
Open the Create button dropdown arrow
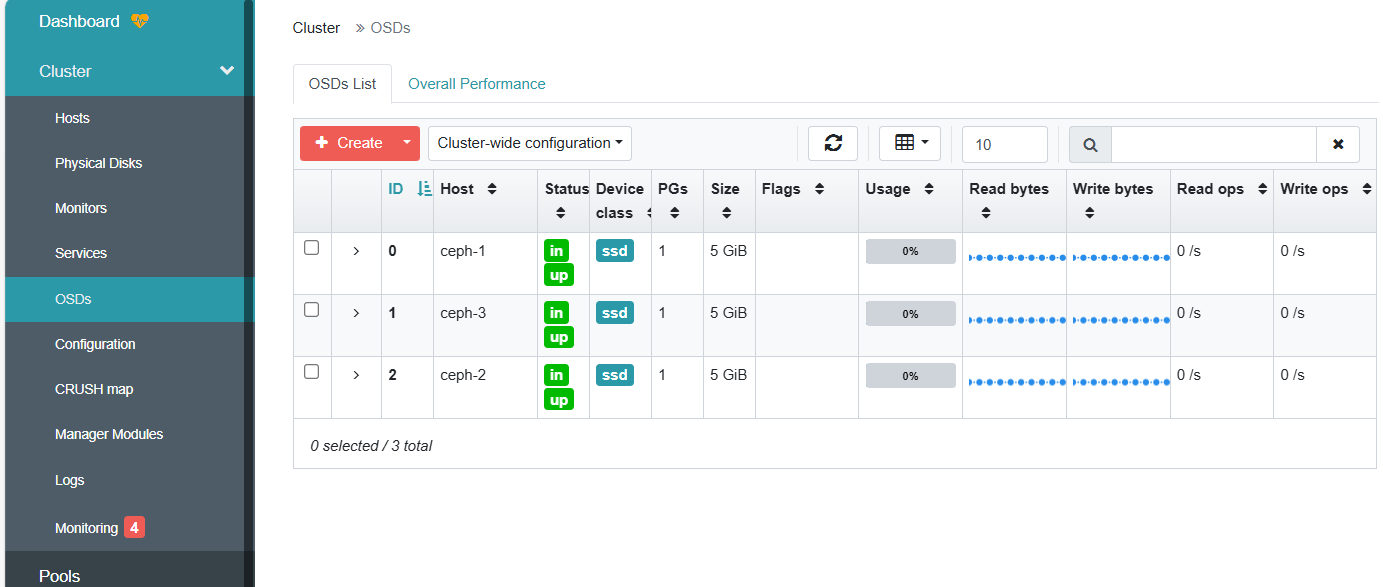click(406, 143)
